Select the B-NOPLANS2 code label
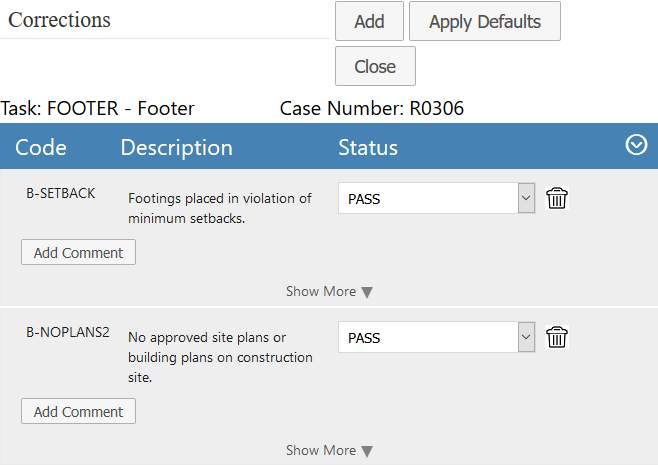The height and width of the screenshot is (465, 658). tap(68, 332)
